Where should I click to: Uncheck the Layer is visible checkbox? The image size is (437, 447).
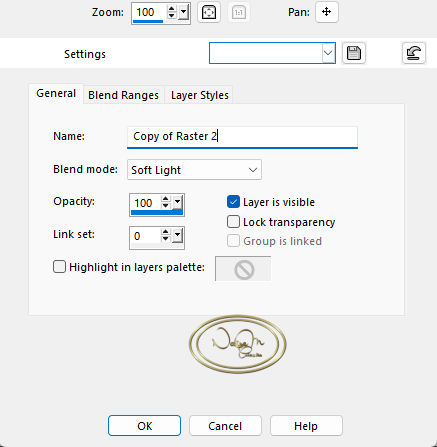(233, 202)
